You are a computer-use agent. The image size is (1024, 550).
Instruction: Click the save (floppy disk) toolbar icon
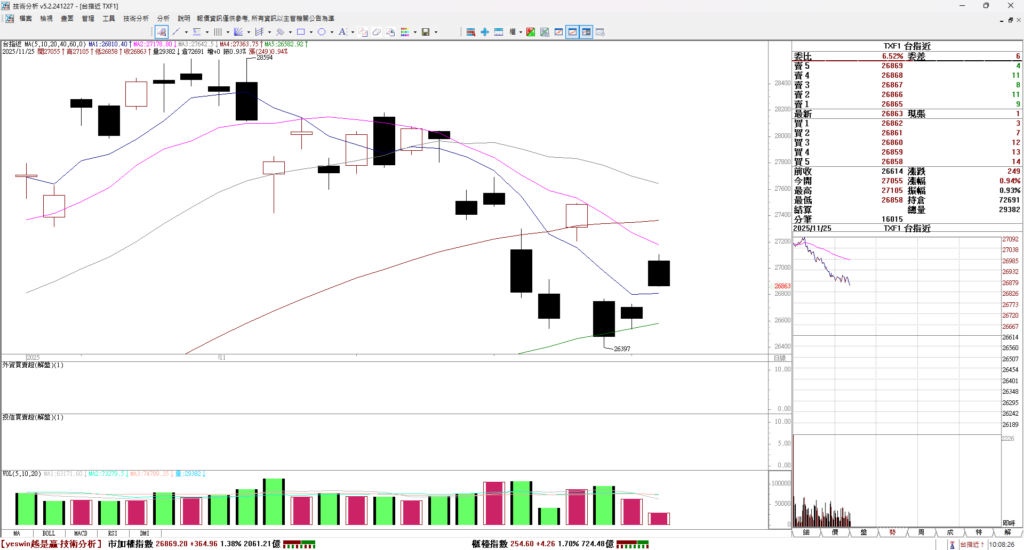(425, 32)
